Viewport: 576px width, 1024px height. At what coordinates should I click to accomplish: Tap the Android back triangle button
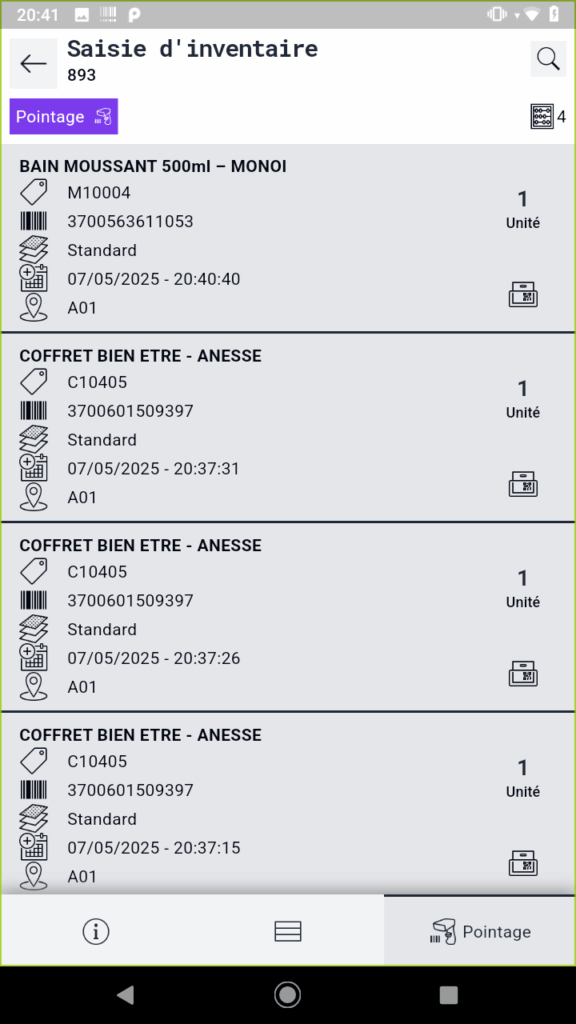click(125, 995)
